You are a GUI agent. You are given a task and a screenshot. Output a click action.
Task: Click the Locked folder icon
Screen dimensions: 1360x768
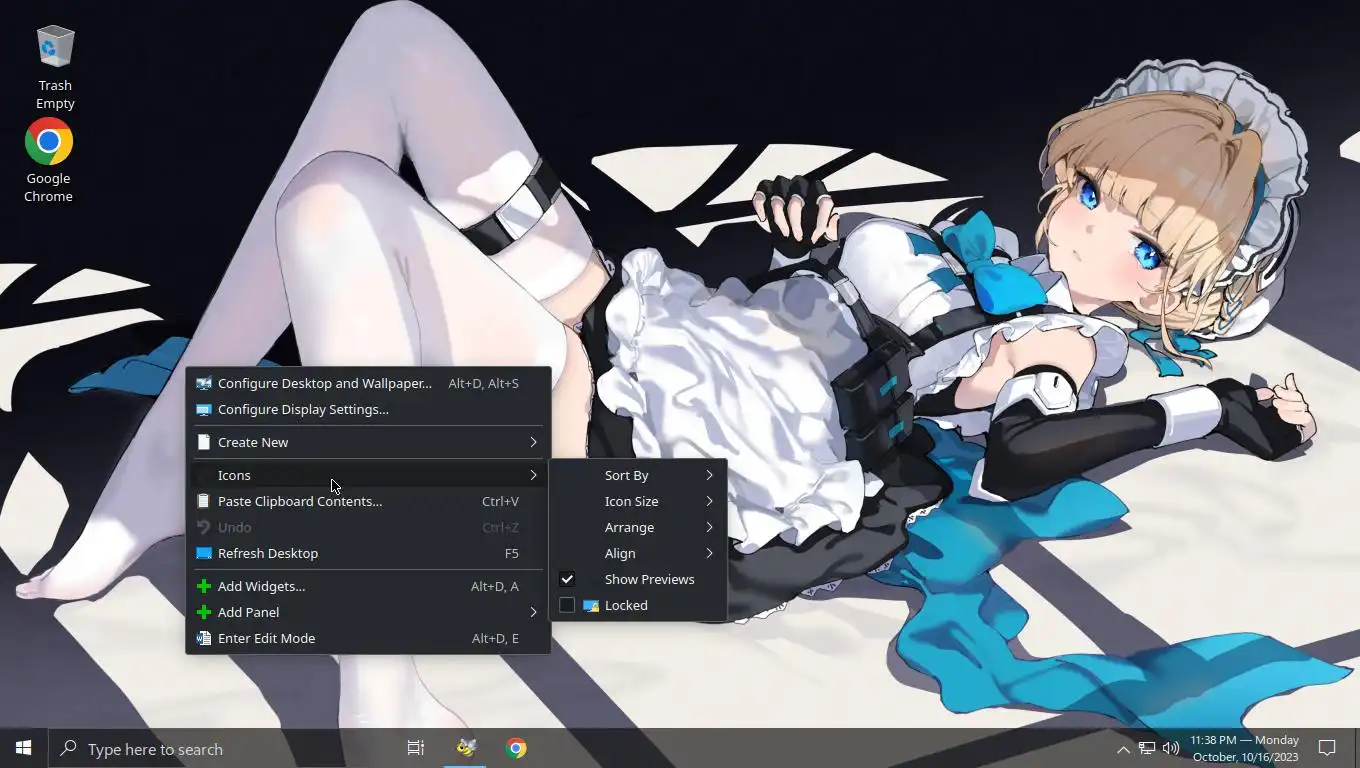point(591,605)
